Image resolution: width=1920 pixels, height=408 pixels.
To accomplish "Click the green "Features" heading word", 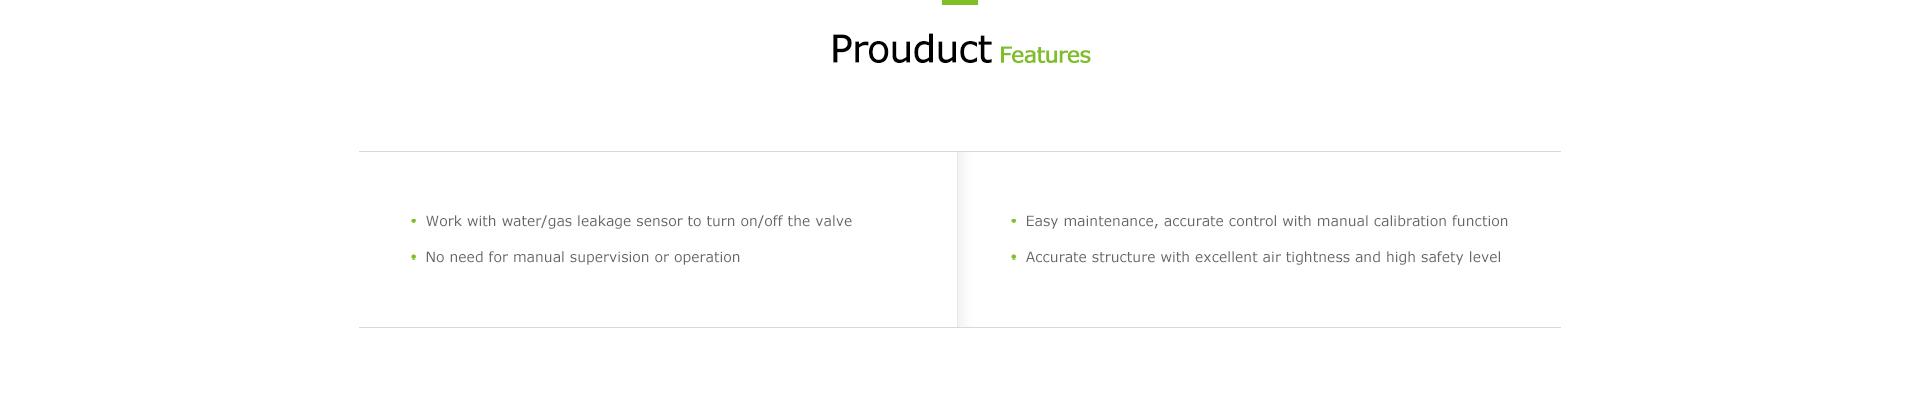I will [1045, 55].
